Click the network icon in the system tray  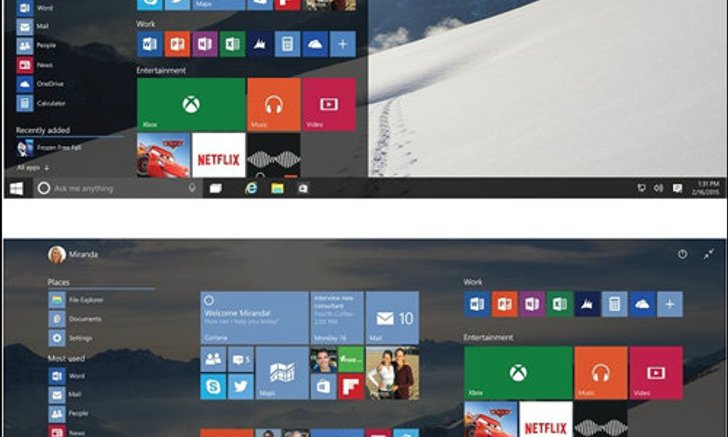click(x=641, y=188)
